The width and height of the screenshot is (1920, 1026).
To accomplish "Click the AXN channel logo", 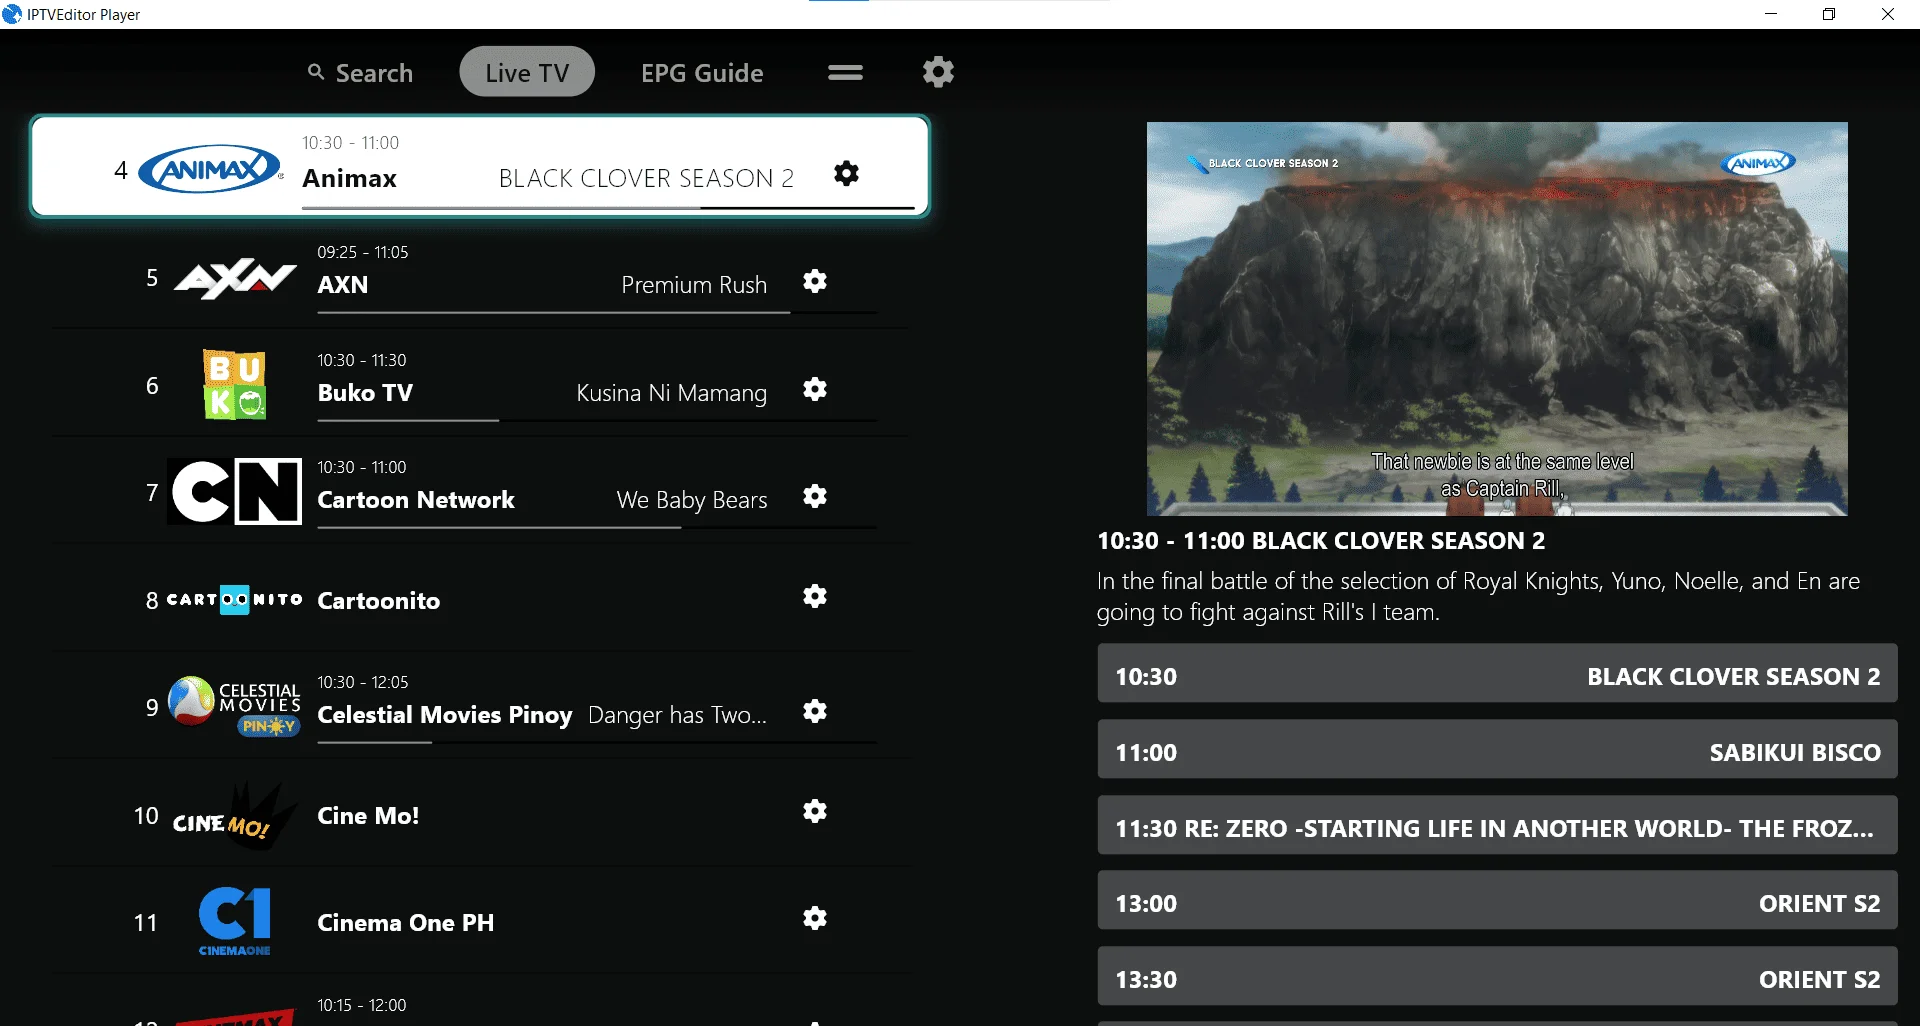I will tap(235, 278).
